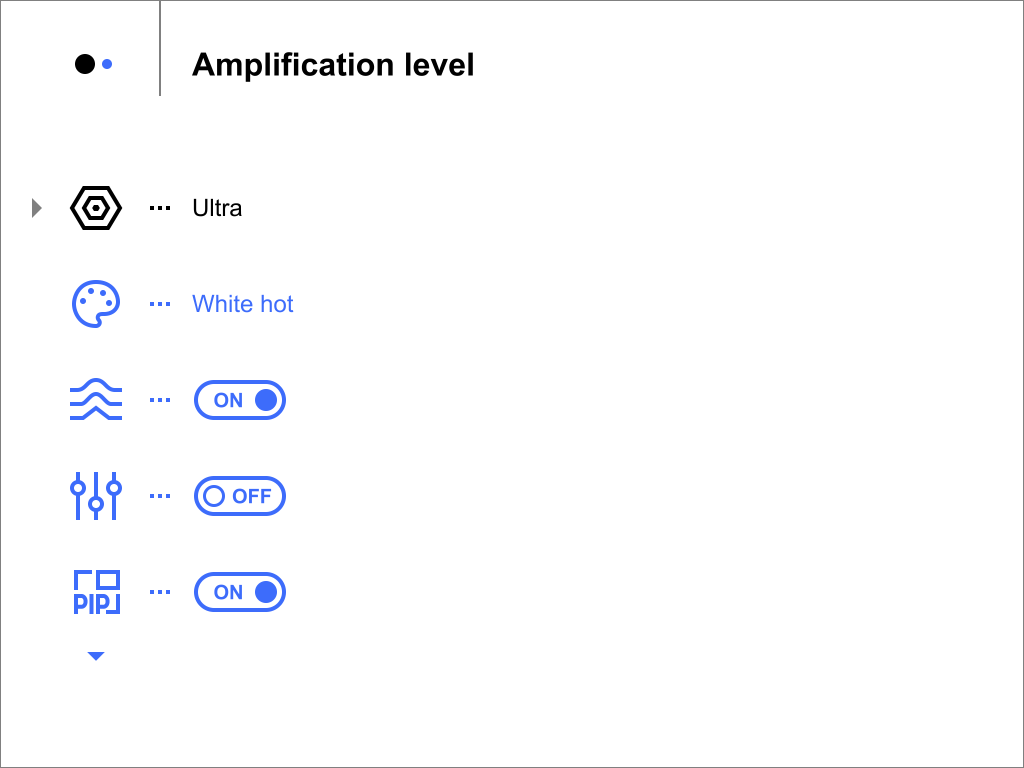The height and width of the screenshot is (768, 1024).
Task: Click the wavy lines smoothing filter icon
Action: point(96,400)
